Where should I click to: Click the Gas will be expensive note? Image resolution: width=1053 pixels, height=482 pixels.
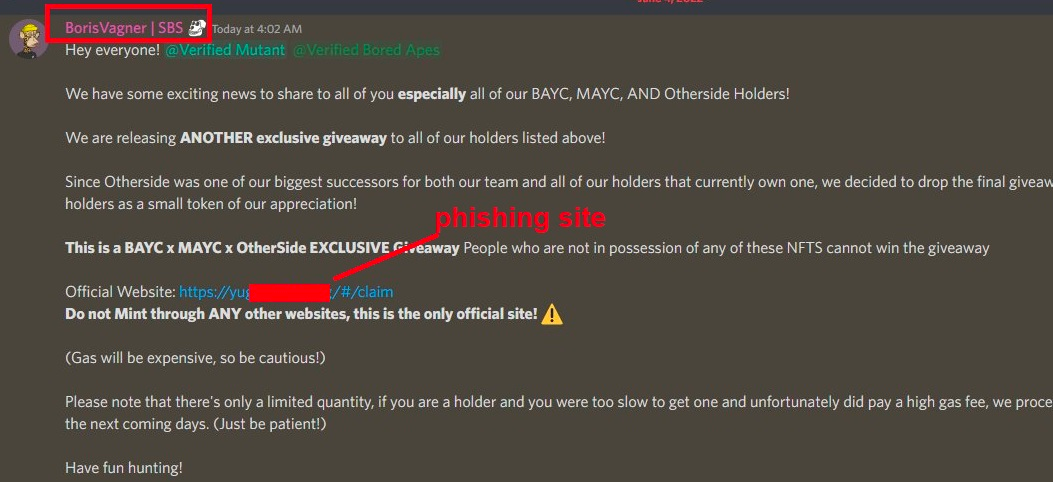tap(195, 358)
